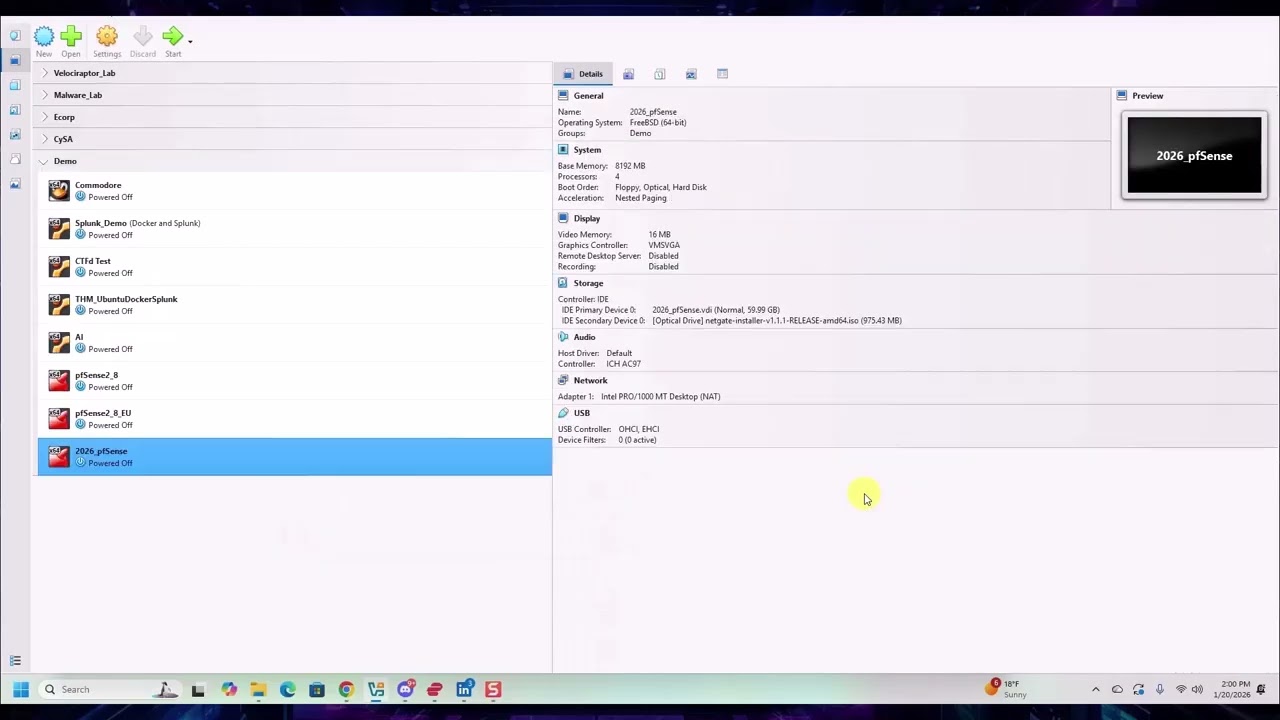The width and height of the screenshot is (1280, 720).
Task: Click the 2026_pfSense preview thumbnail
Action: 1194,156
